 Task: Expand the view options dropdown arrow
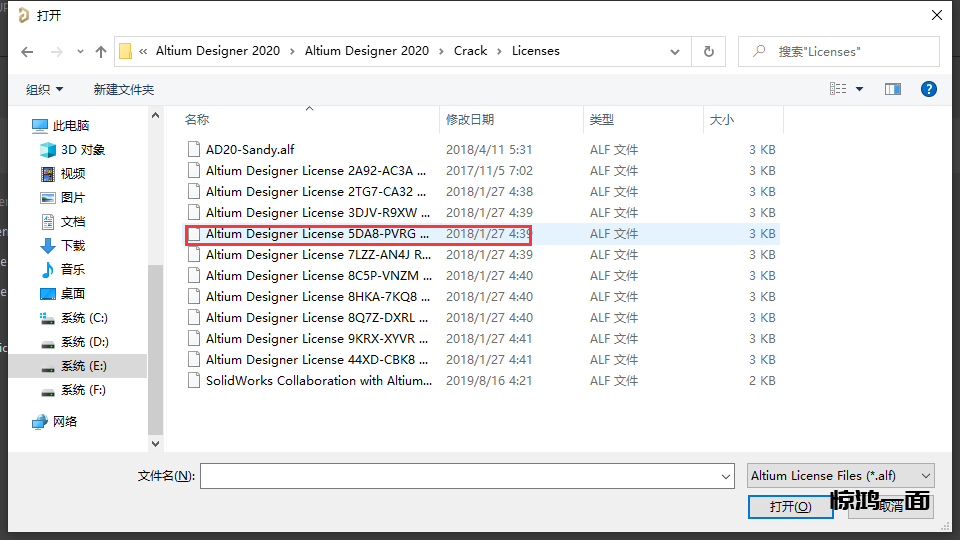tap(860, 89)
